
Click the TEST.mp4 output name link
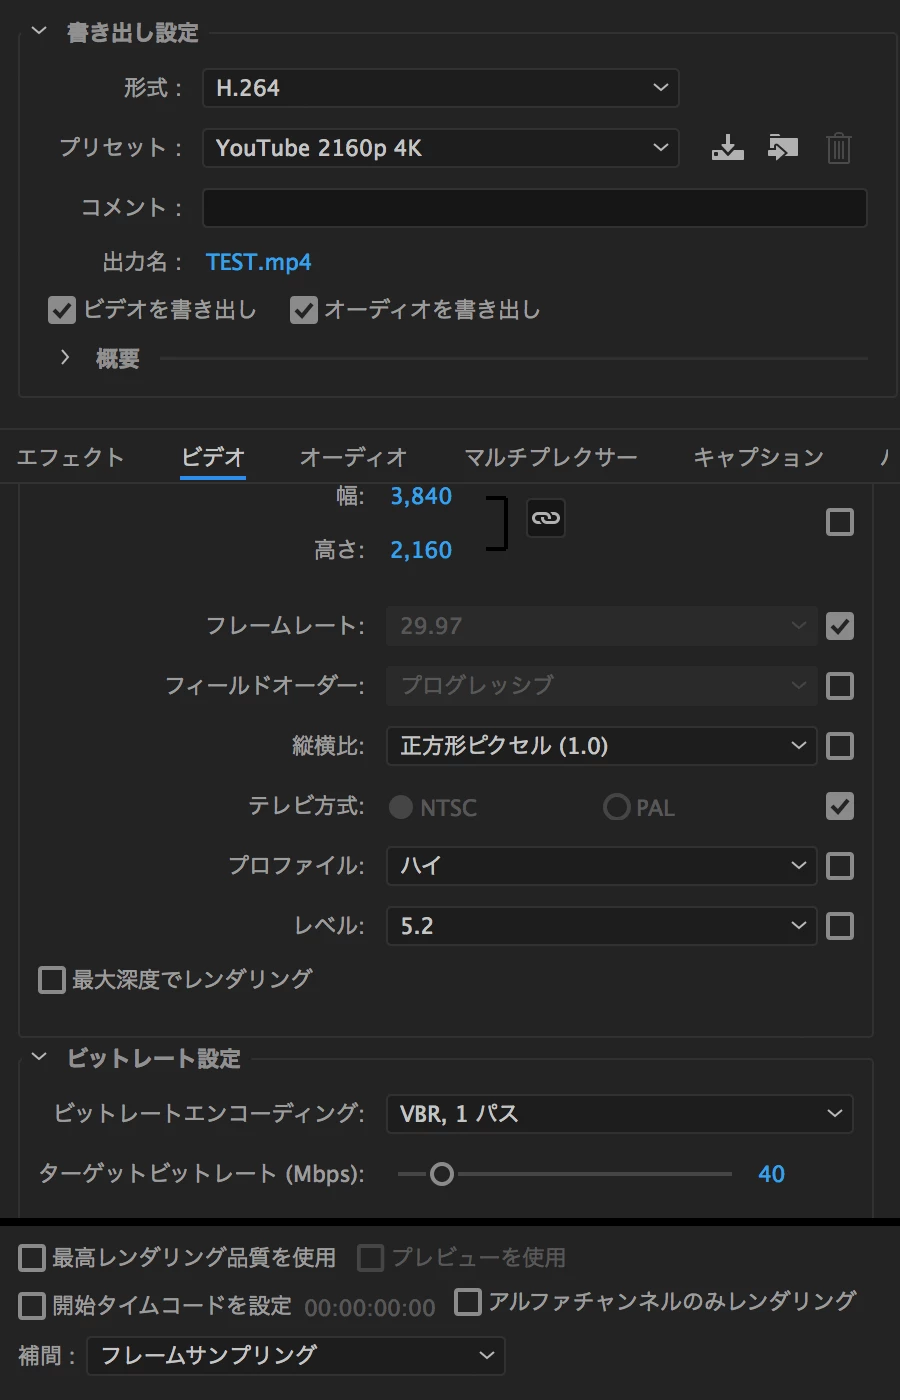258,262
